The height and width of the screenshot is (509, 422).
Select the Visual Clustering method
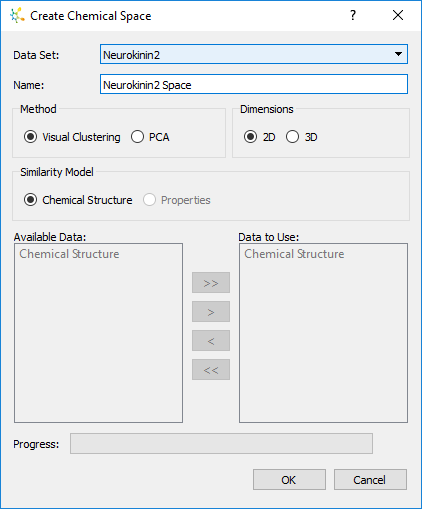point(72,137)
